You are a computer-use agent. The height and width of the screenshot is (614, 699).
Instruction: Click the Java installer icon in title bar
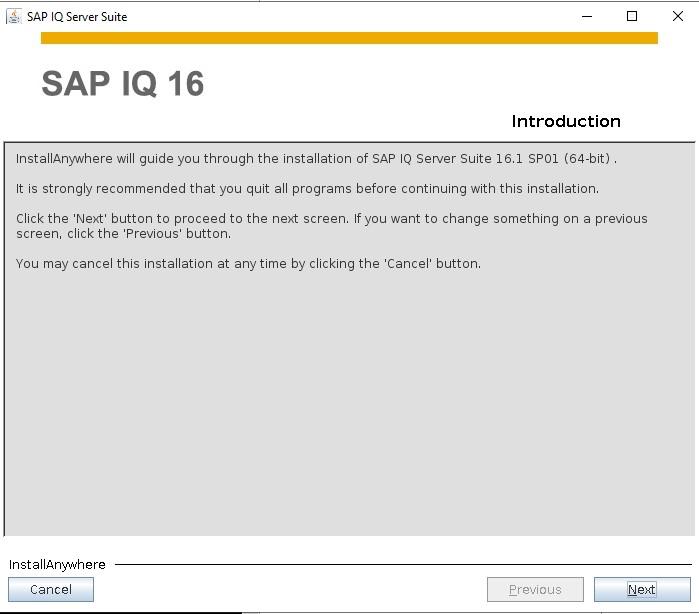(x=14, y=16)
